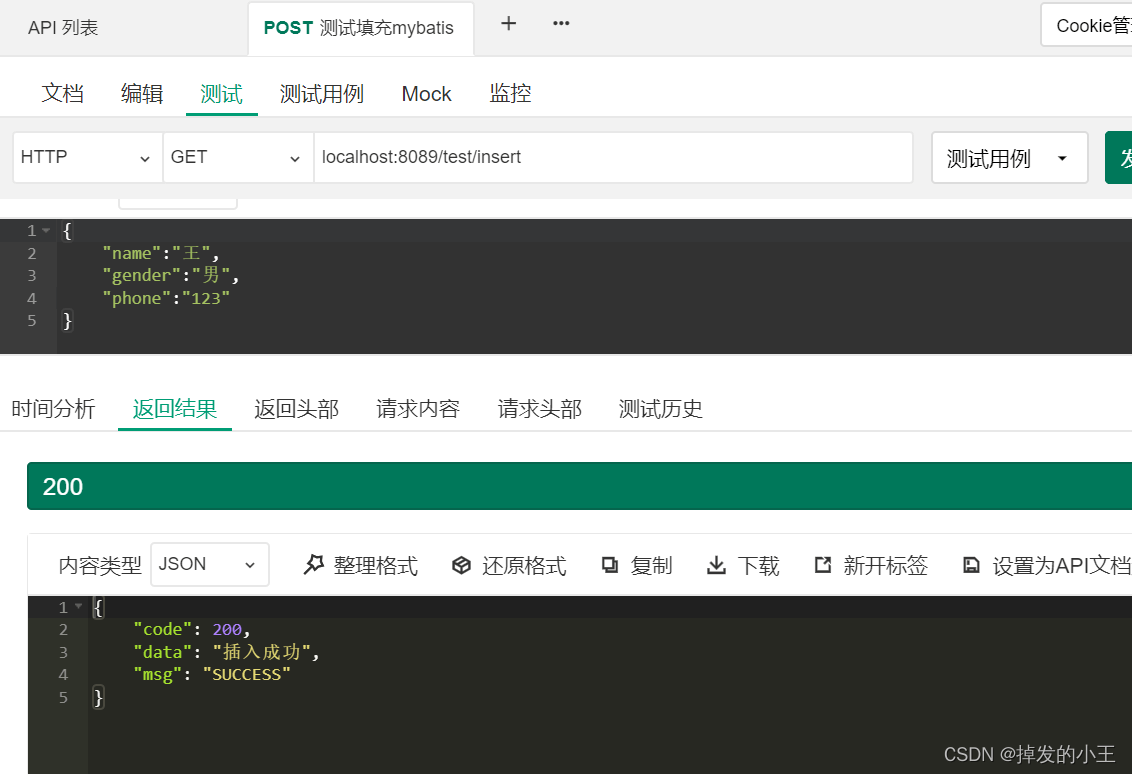The image size is (1132, 774).
Task: Click the download (下载) icon
Action: (x=716, y=565)
